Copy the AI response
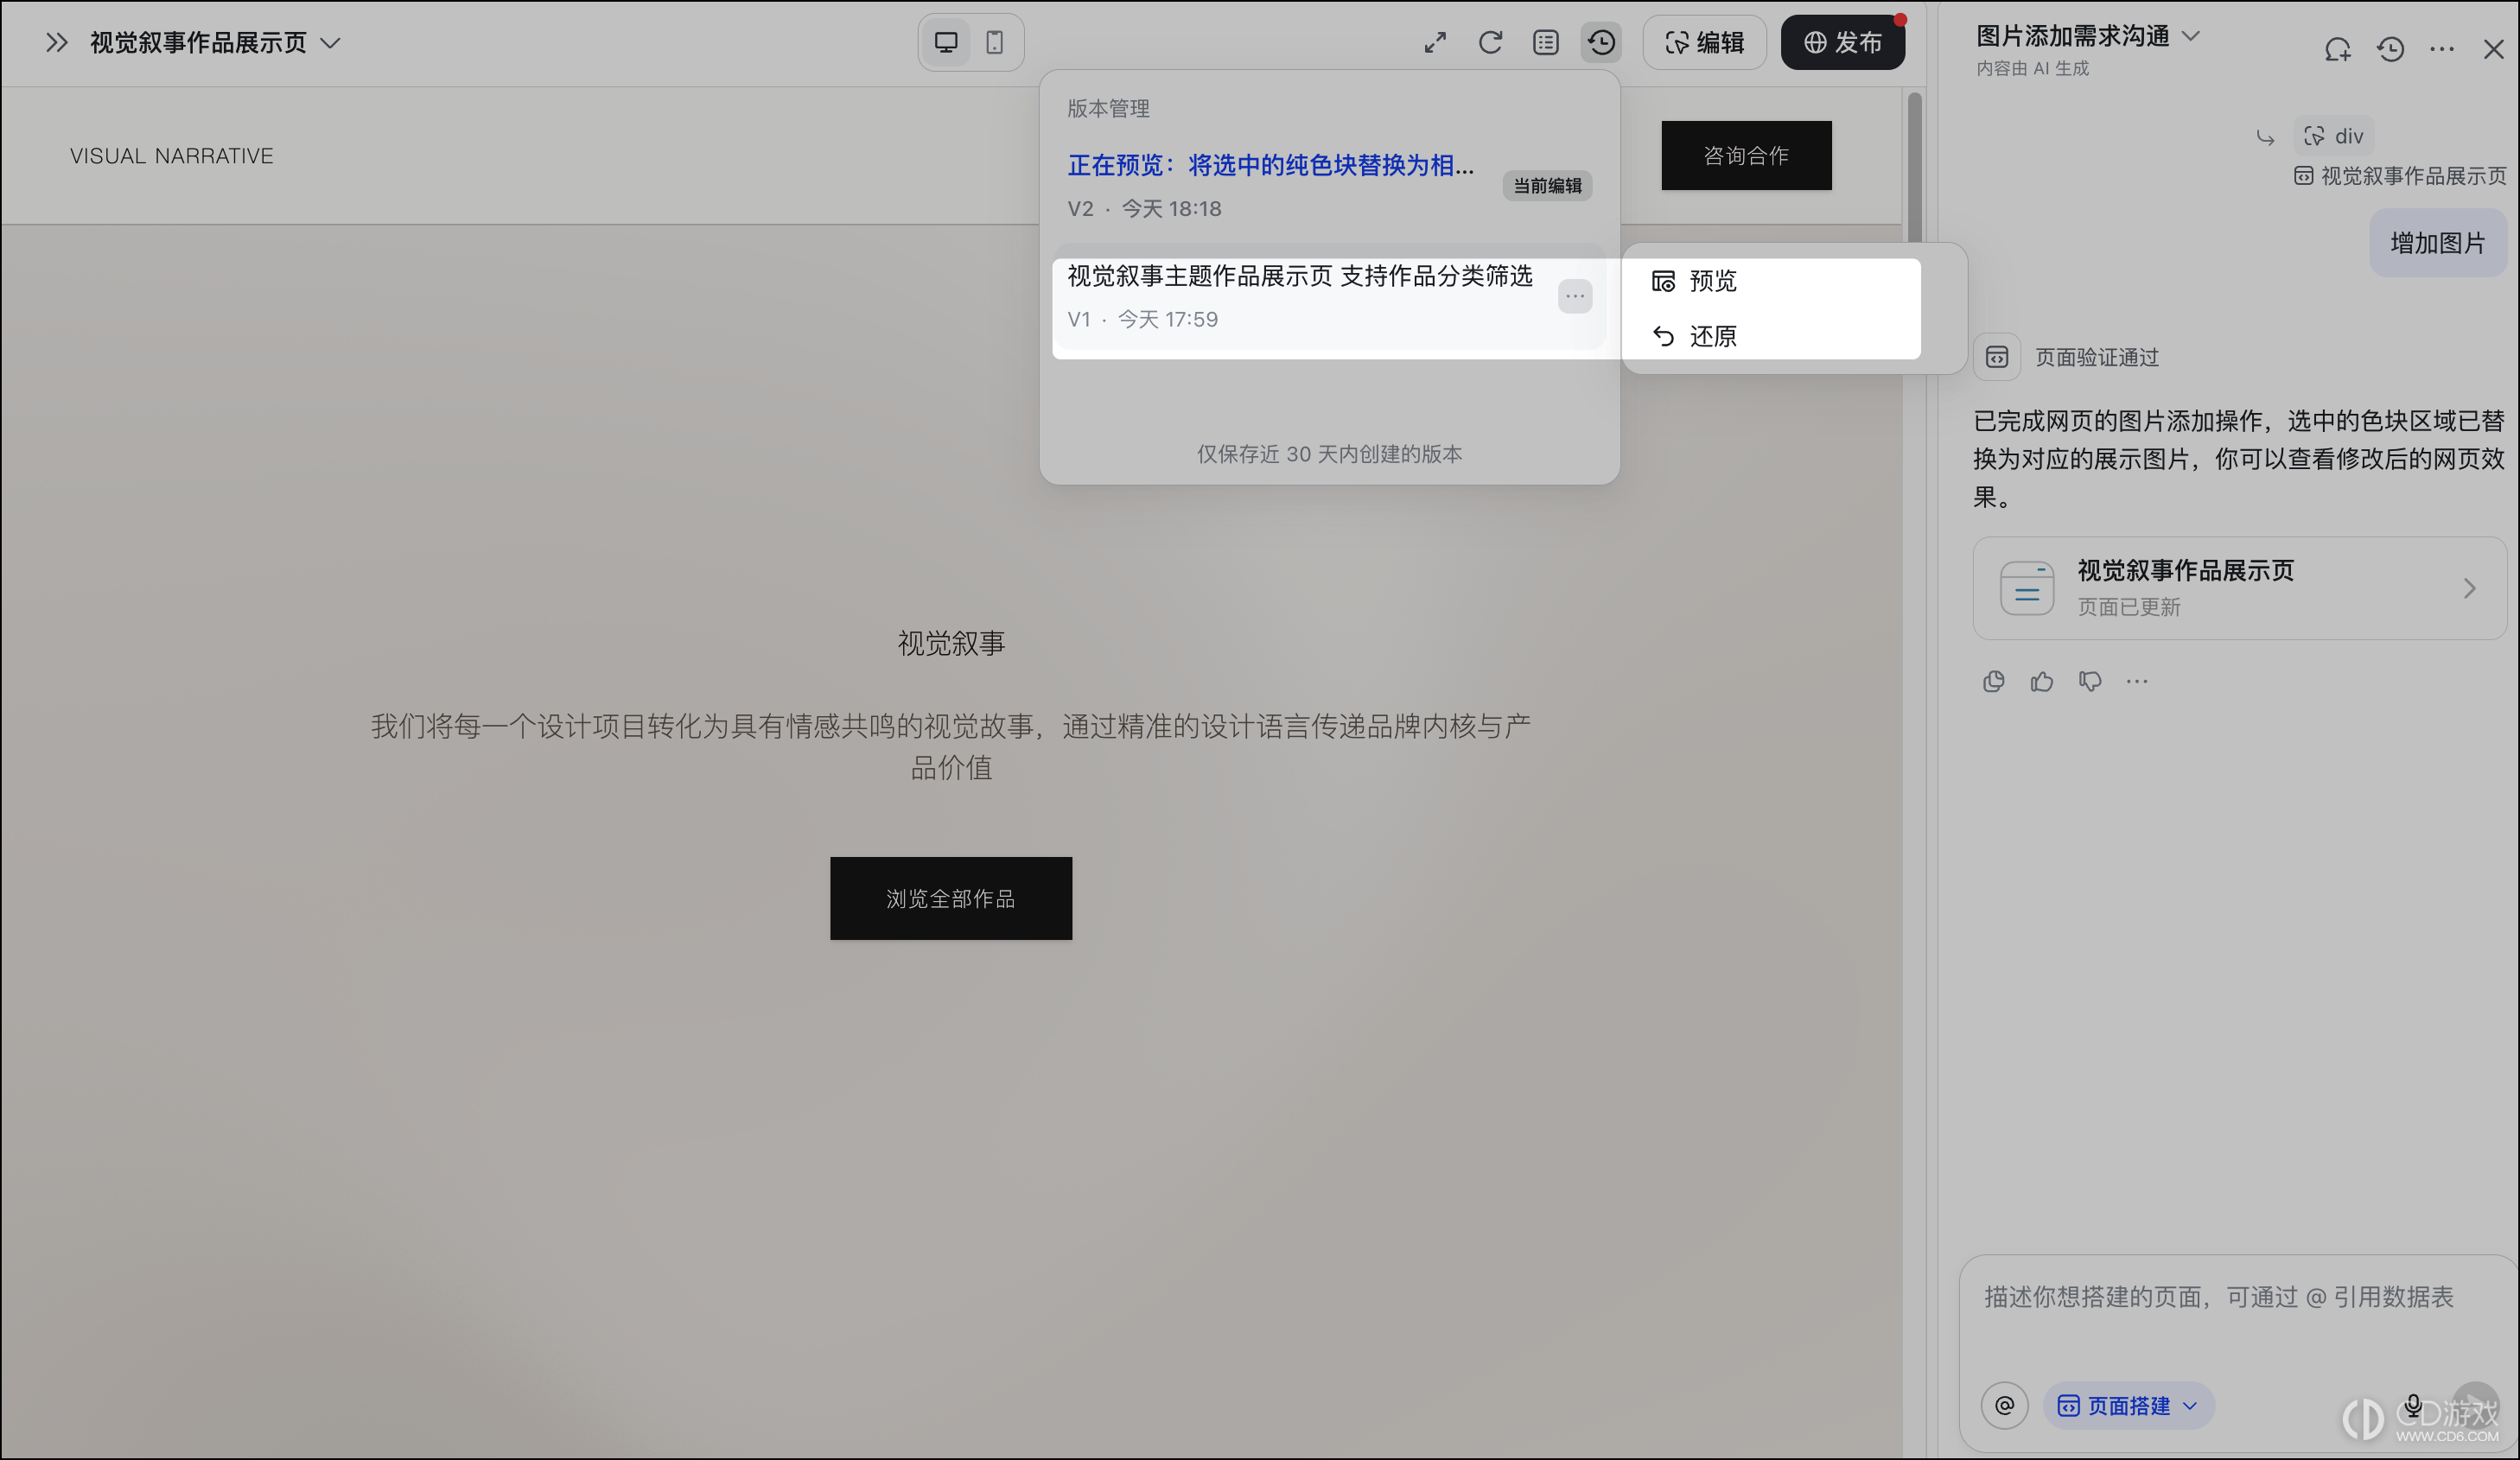 1993,681
